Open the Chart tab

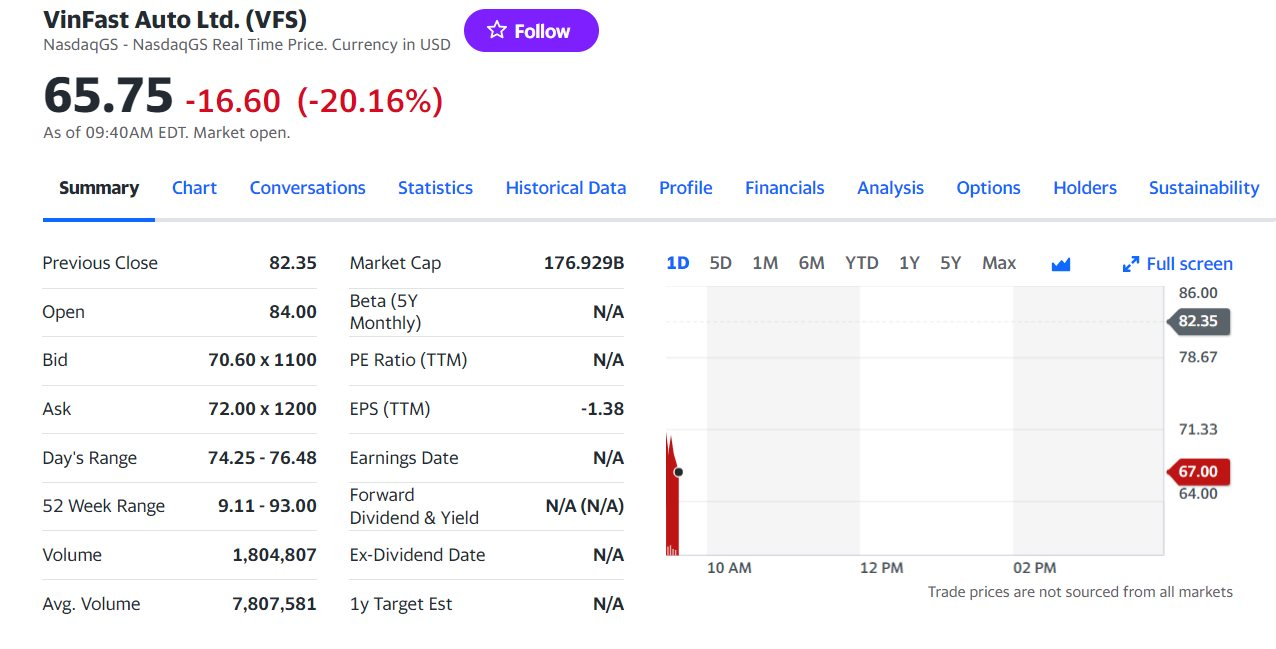pos(194,188)
